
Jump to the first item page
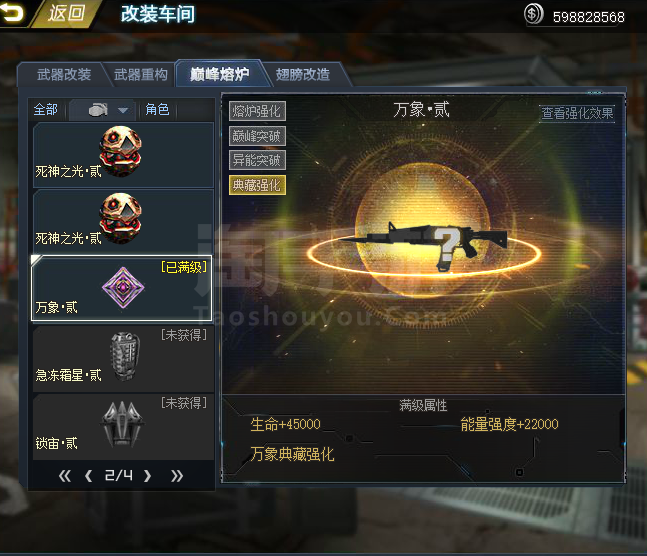pos(64,476)
